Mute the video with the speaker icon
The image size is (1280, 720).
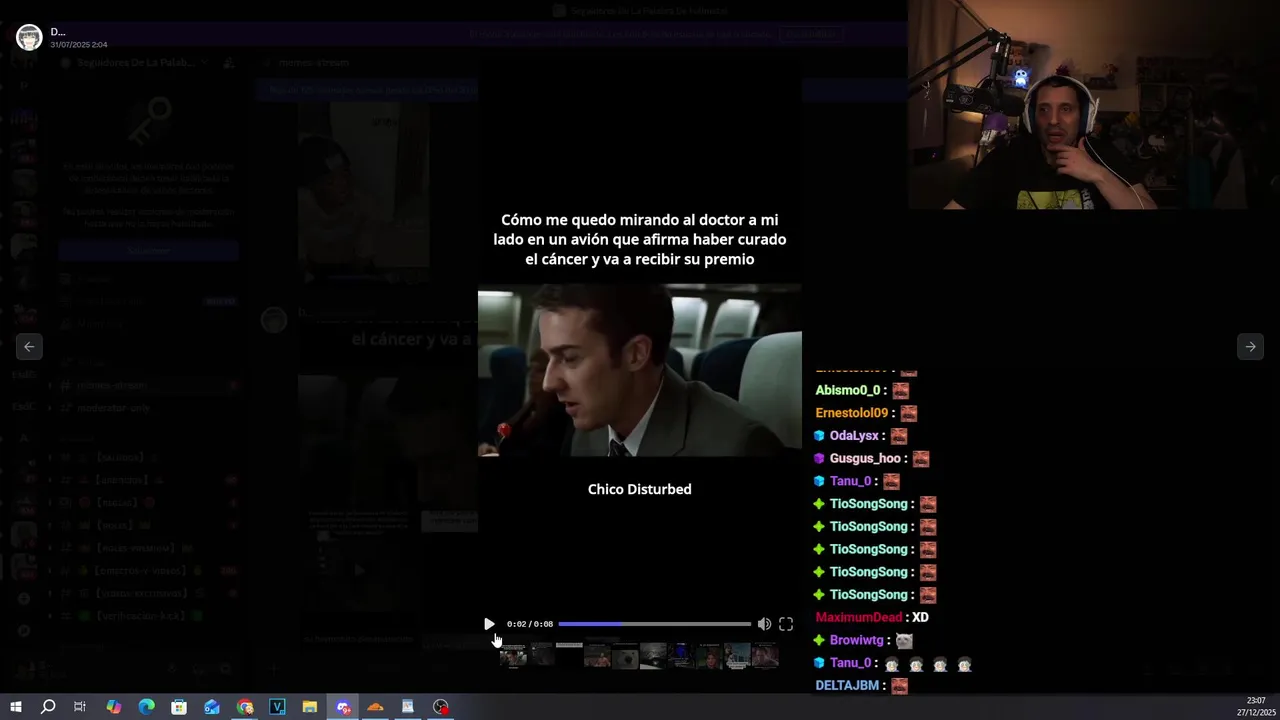(x=764, y=624)
